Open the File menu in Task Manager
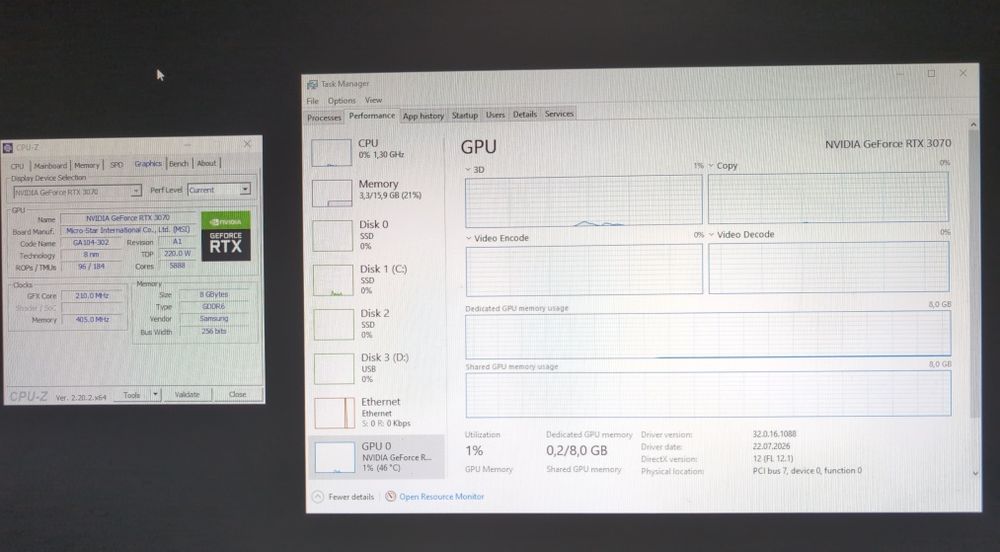1000x552 pixels. [x=312, y=101]
